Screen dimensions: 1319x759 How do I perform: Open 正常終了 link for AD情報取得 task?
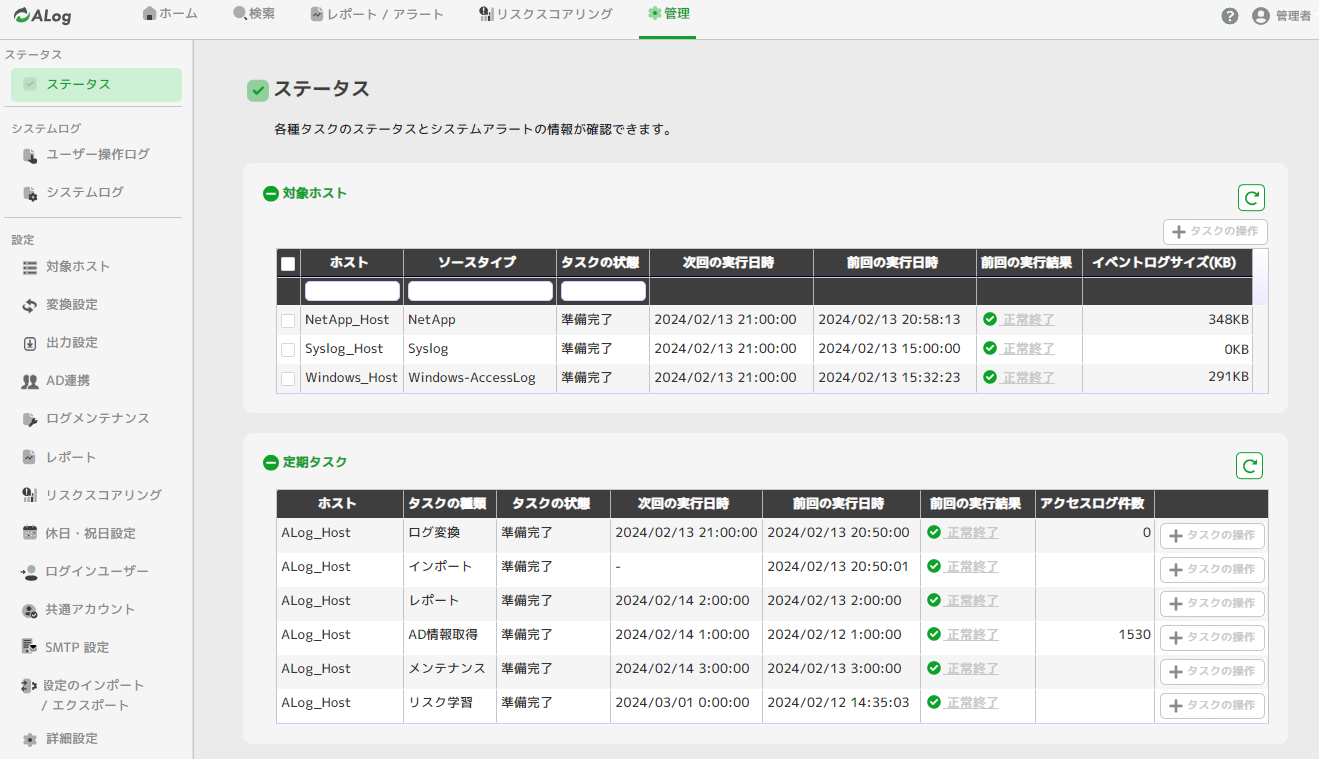[x=972, y=635]
